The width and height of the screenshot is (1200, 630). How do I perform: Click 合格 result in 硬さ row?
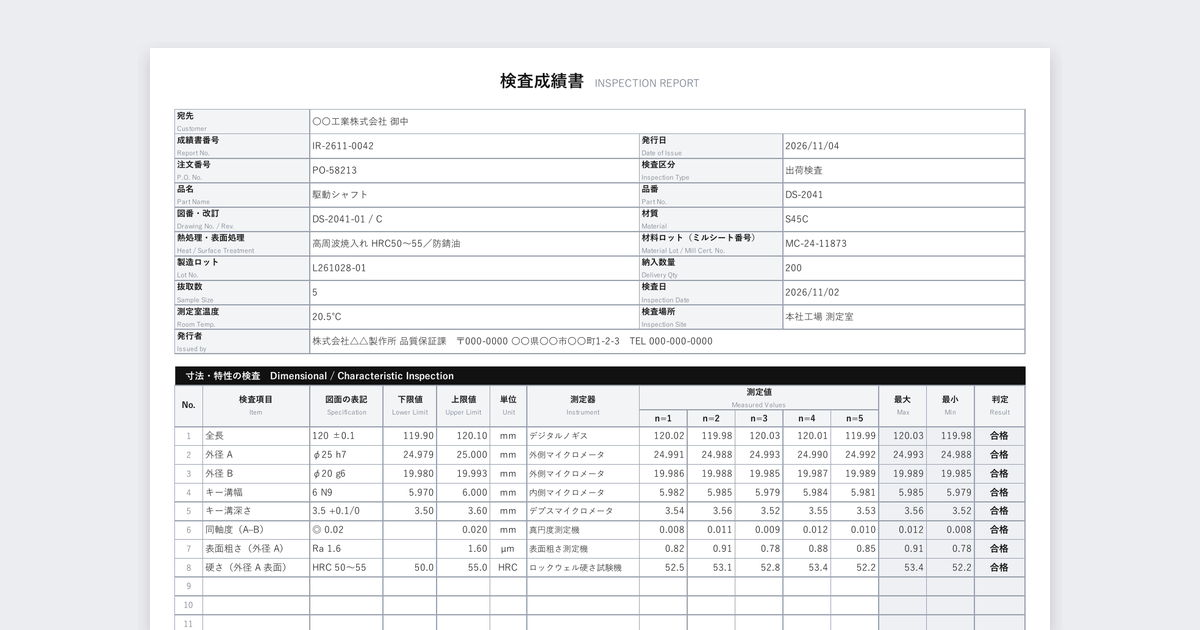click(999, 567)
